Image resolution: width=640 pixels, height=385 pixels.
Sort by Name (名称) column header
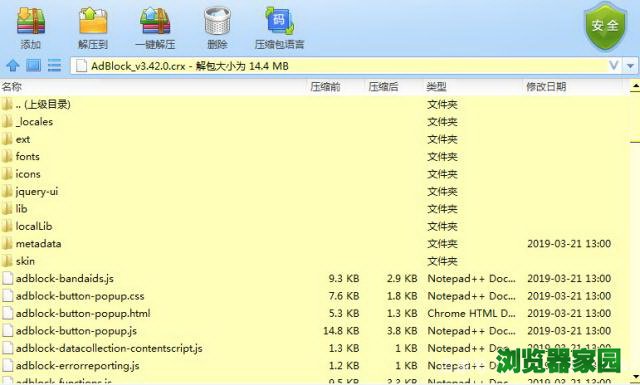pyautogui.click(x=11, y=87)
